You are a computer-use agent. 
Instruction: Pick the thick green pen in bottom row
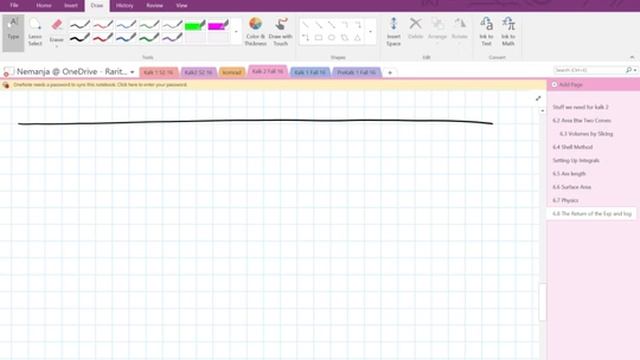[149, 38]
